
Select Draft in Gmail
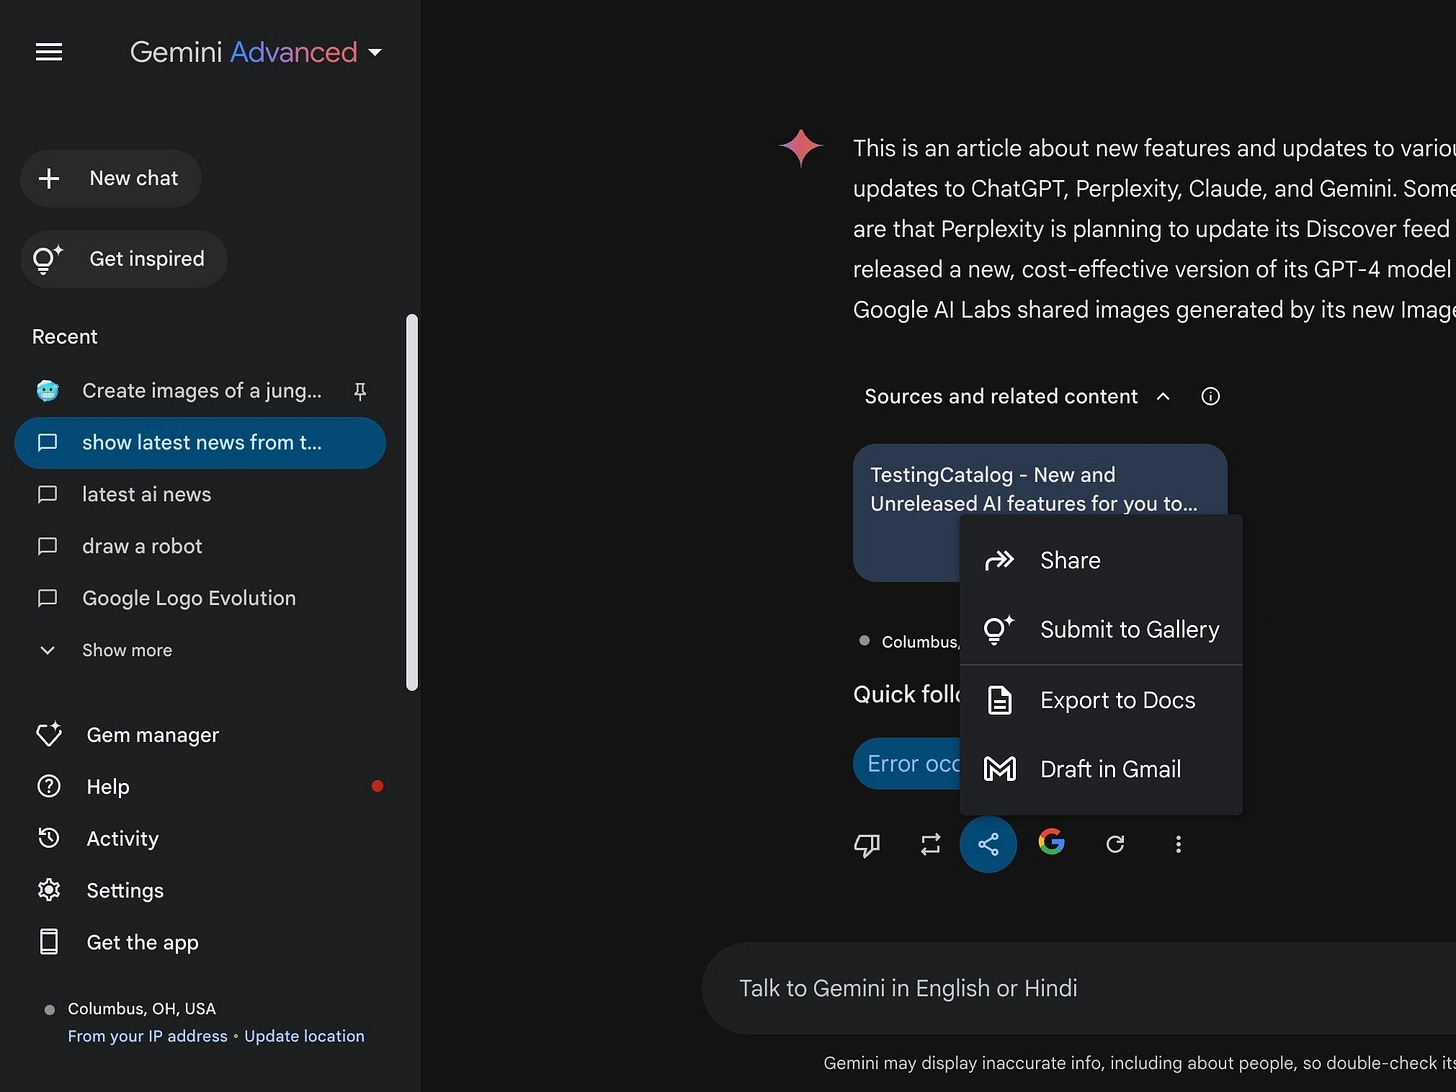coord(1101,769)
